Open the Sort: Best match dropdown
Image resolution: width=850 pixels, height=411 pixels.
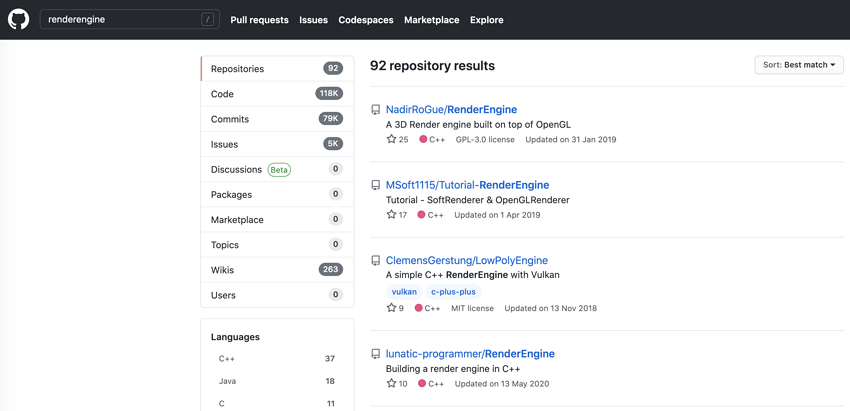799,65
